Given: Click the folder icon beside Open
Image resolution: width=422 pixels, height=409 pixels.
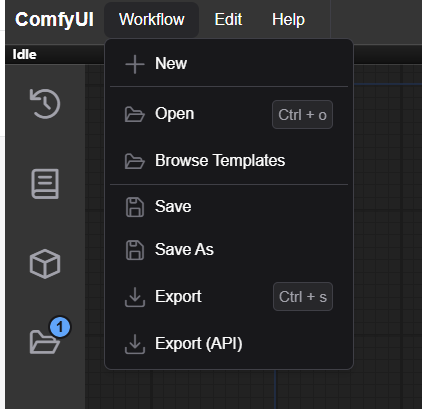Looking at the screenshot, I should coord(135,114).
